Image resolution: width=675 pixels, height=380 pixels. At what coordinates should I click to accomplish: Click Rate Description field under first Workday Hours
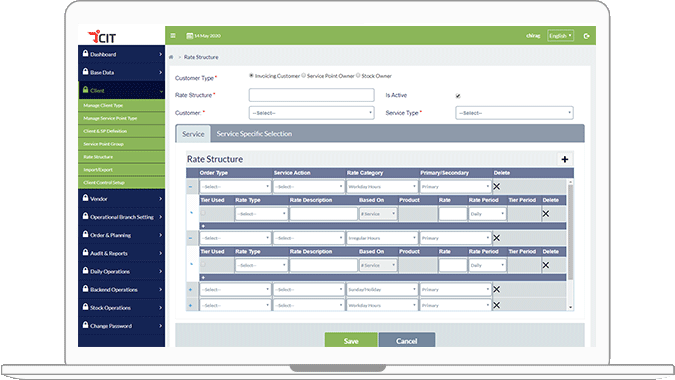click(x=323, y=214)
